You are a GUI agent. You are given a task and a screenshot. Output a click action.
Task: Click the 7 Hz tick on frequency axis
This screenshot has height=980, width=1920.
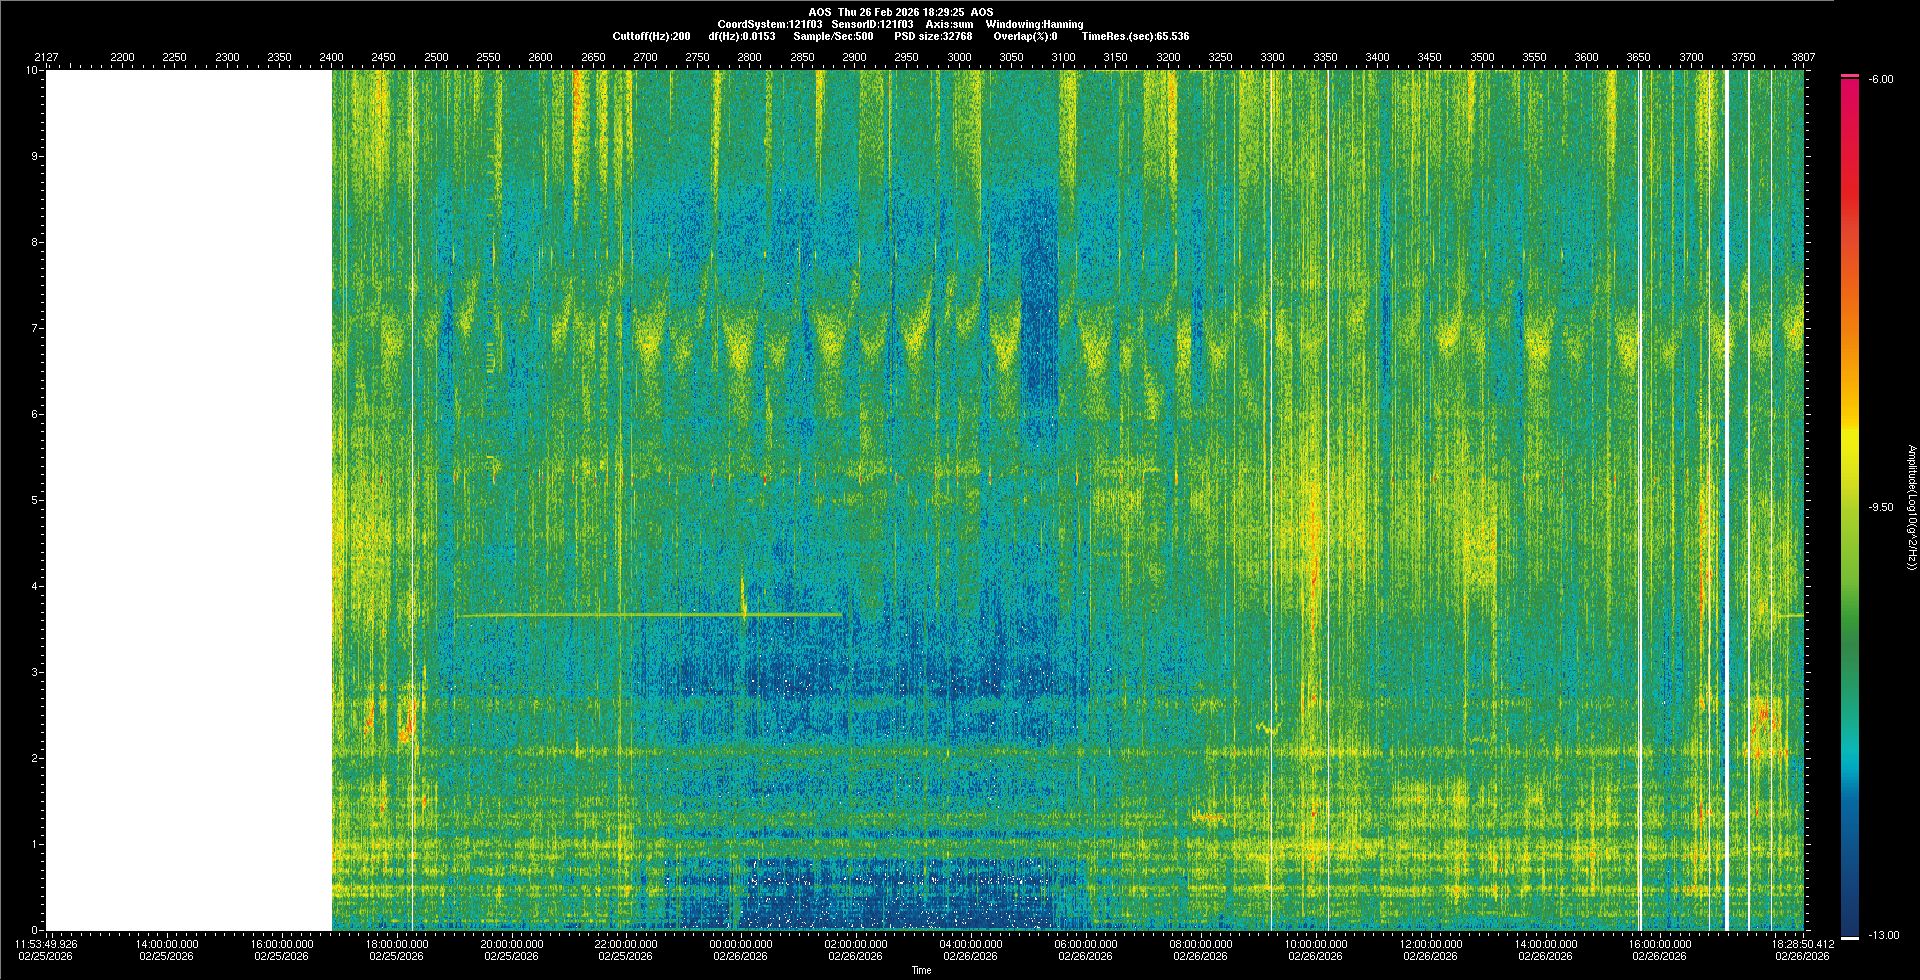pos(34,328)
